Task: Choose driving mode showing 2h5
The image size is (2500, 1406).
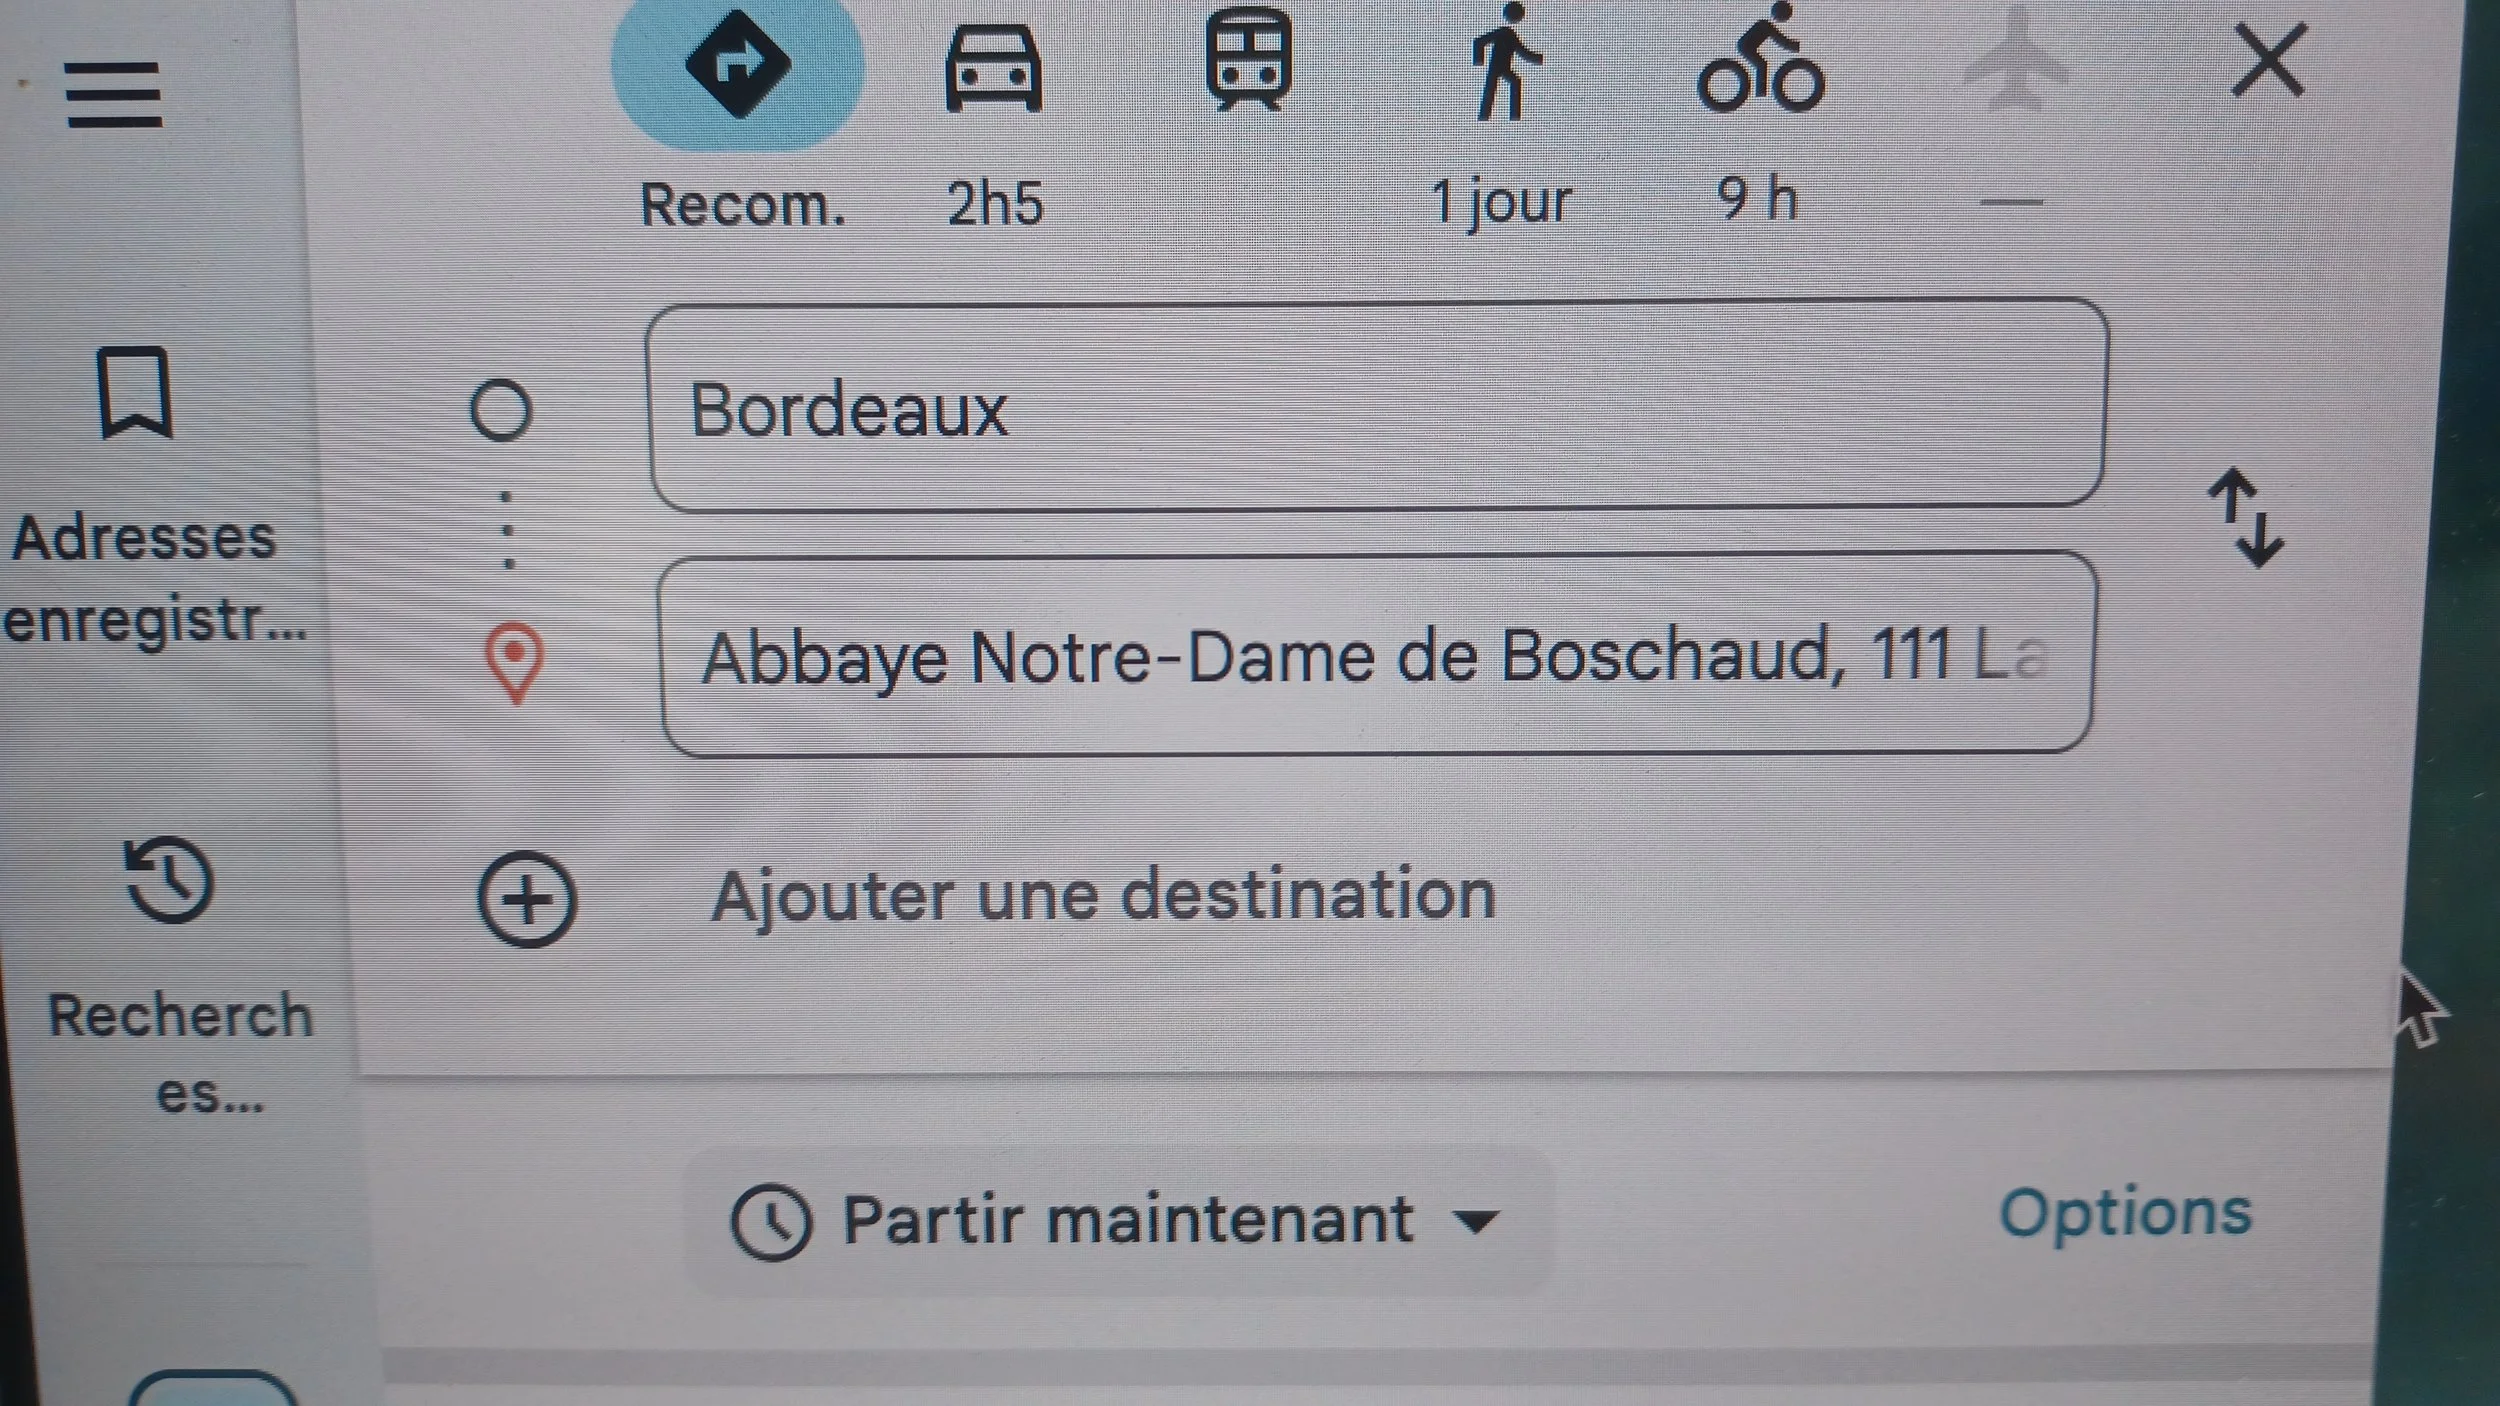Action: point(993,70)
